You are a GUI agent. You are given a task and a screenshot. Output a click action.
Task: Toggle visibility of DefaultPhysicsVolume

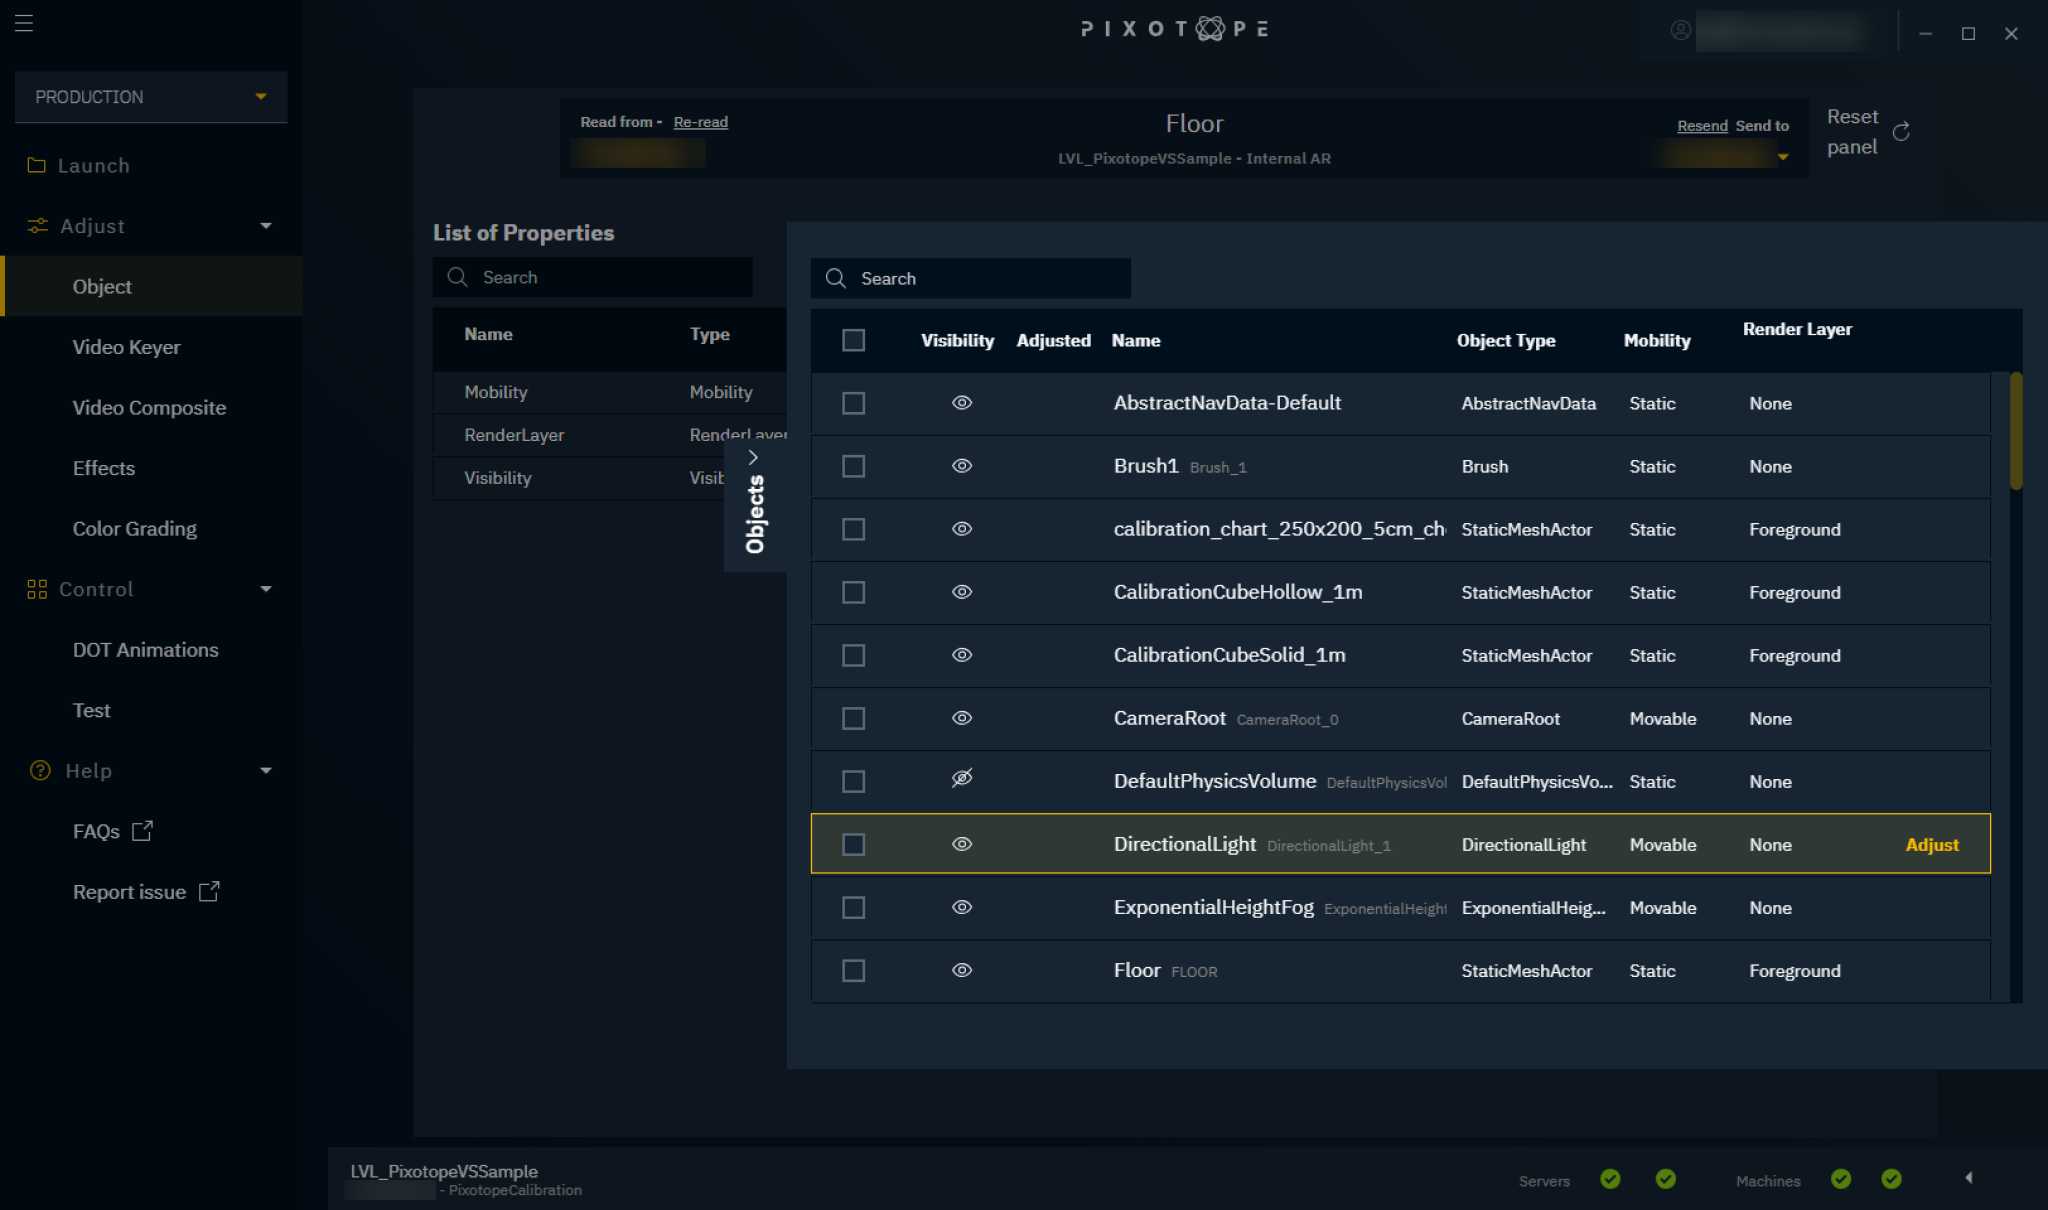point(962,779)
